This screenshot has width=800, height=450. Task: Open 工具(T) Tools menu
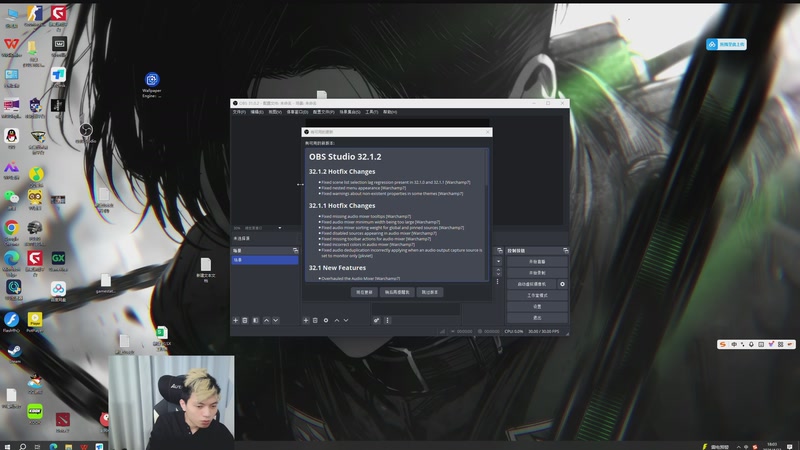pyautogui.click(x=371, y=112)
